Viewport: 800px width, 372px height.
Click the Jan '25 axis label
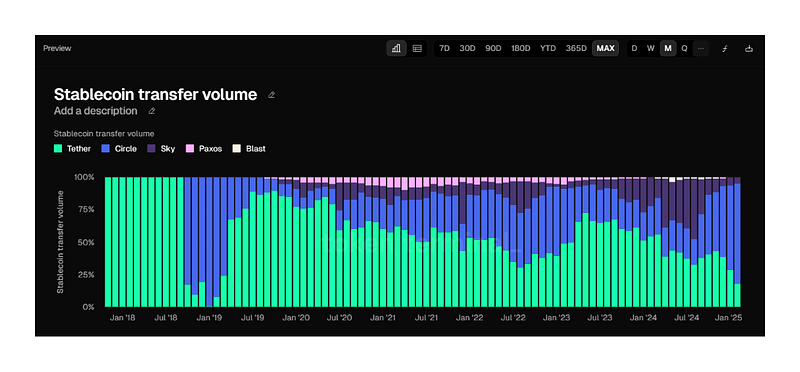point(730,317)
